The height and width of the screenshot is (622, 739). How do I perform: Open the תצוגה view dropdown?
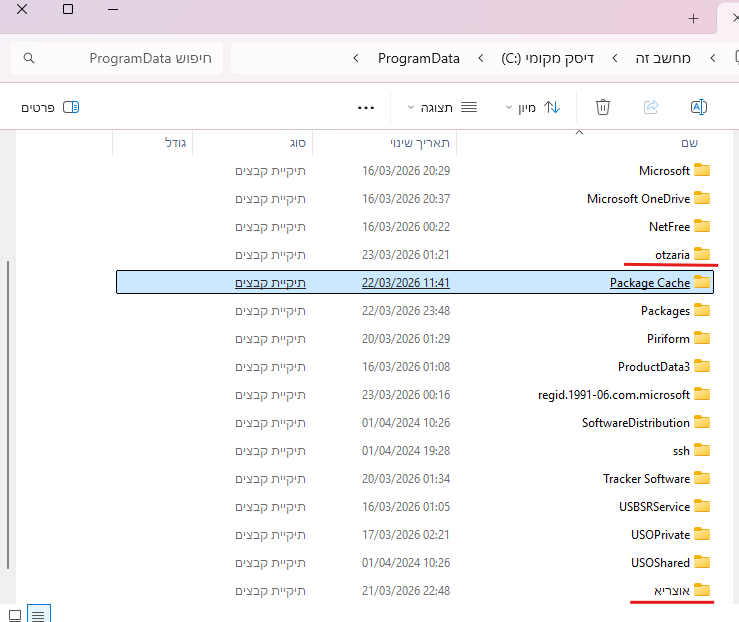click(442, 108)
